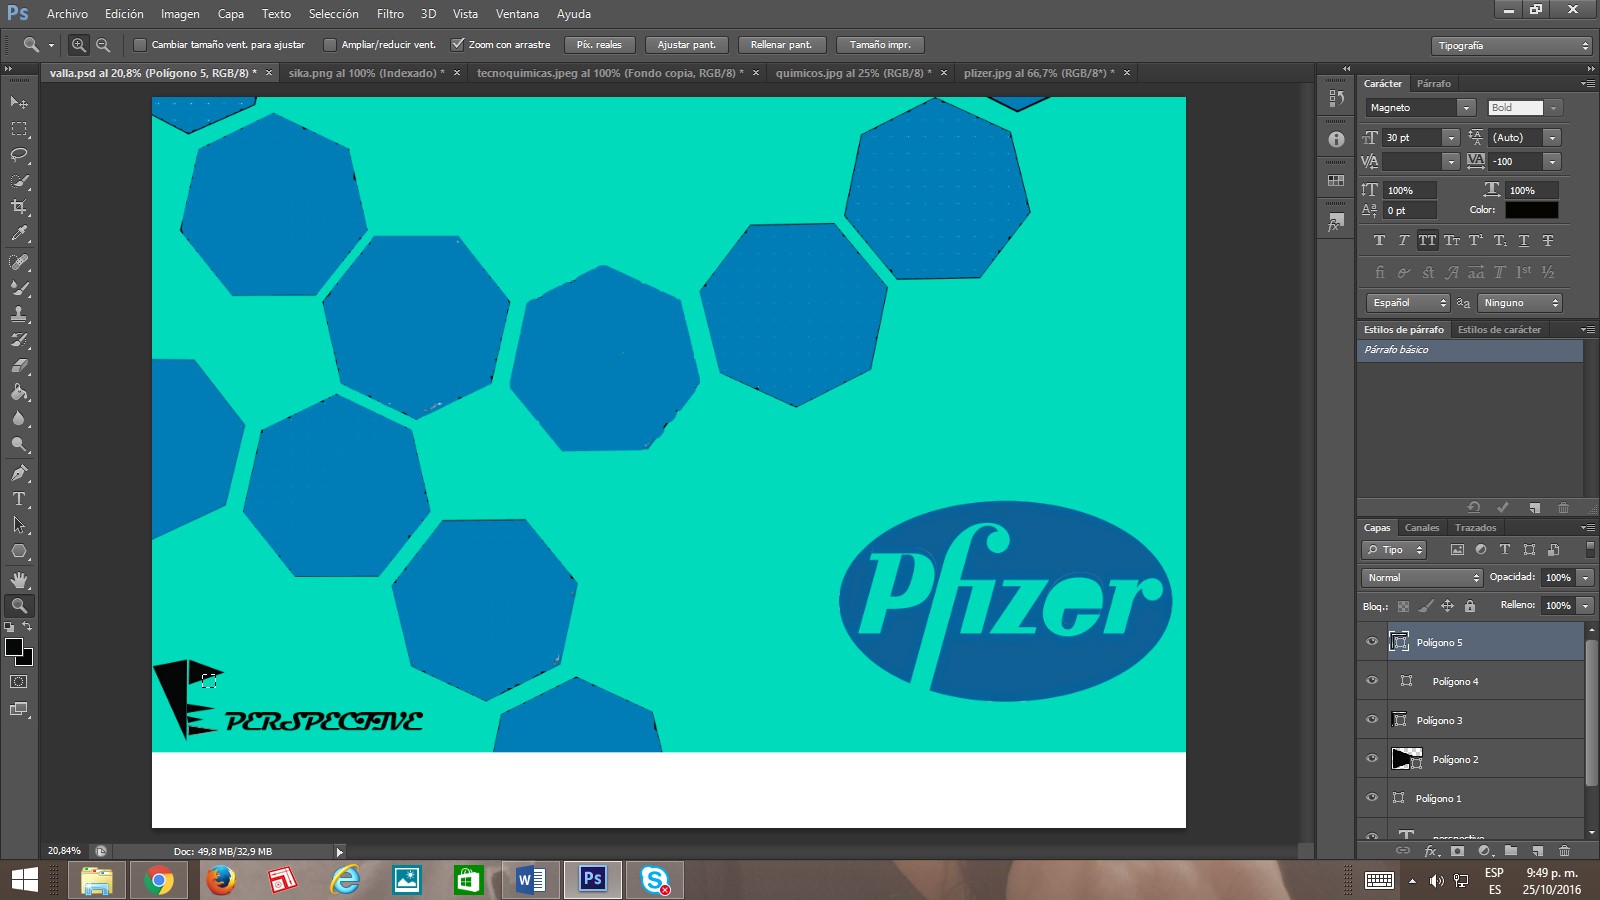Open the Normal blend mode dropdown

1422,578
